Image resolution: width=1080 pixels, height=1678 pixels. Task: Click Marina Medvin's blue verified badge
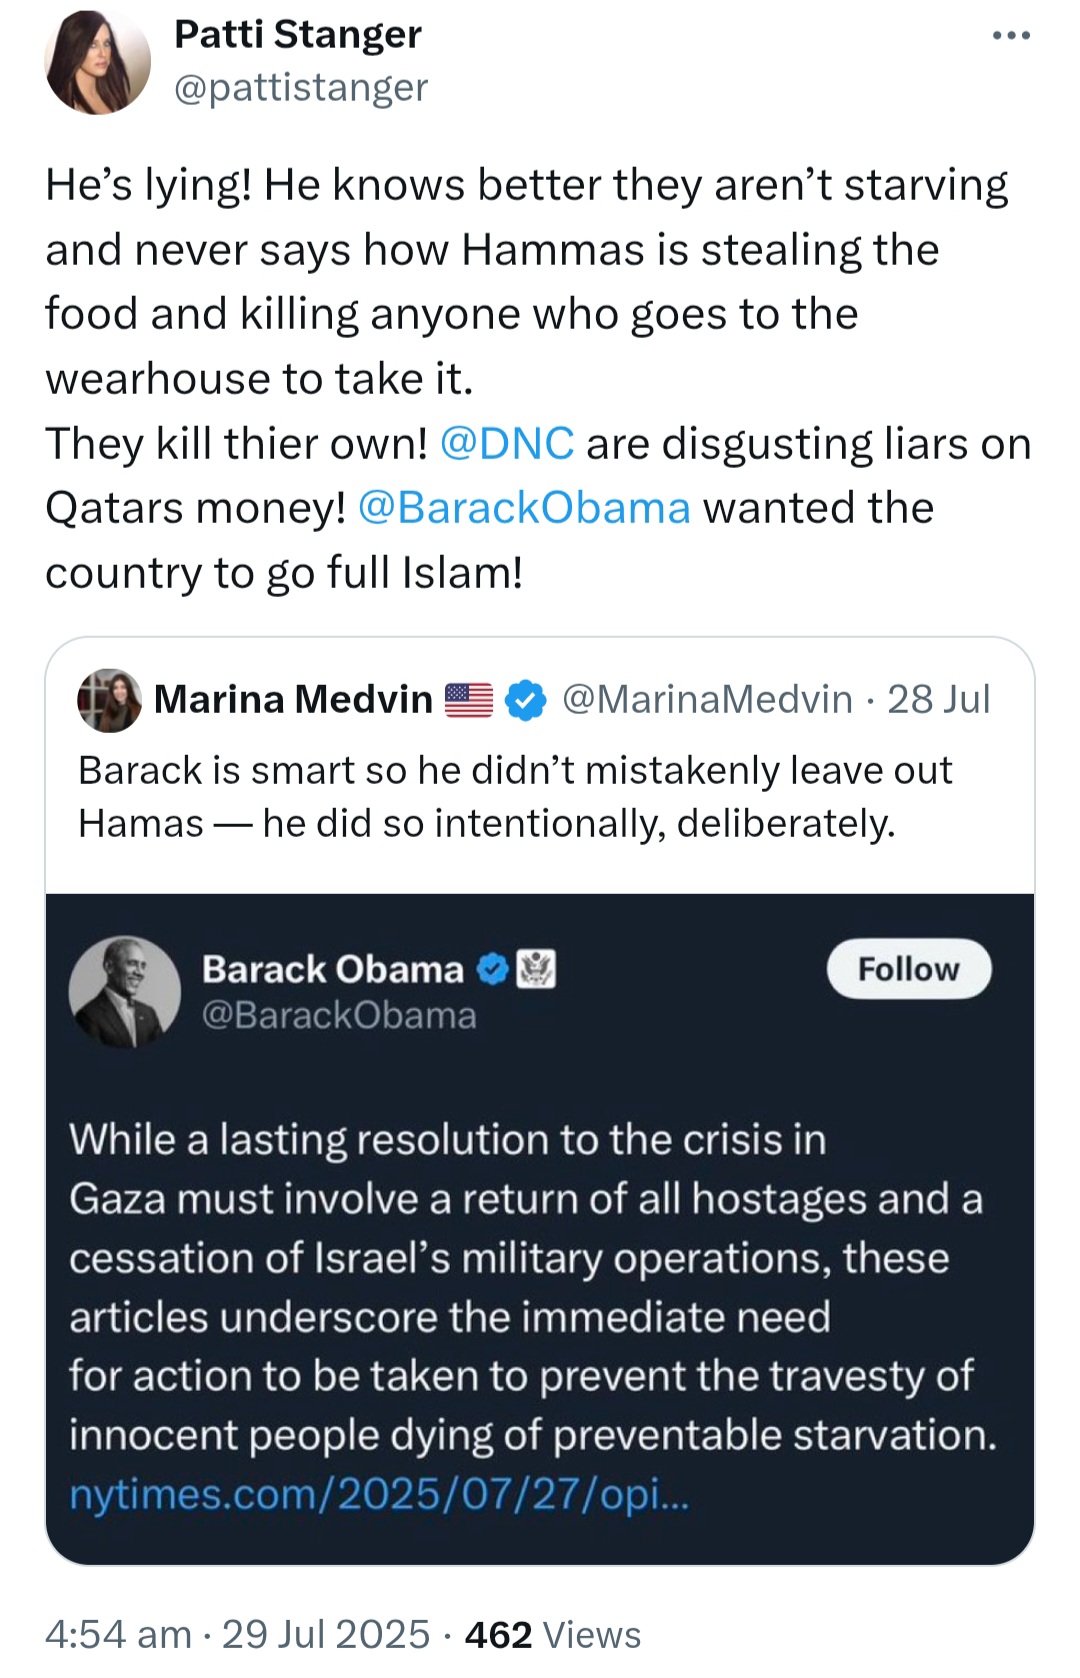point(526,700)
